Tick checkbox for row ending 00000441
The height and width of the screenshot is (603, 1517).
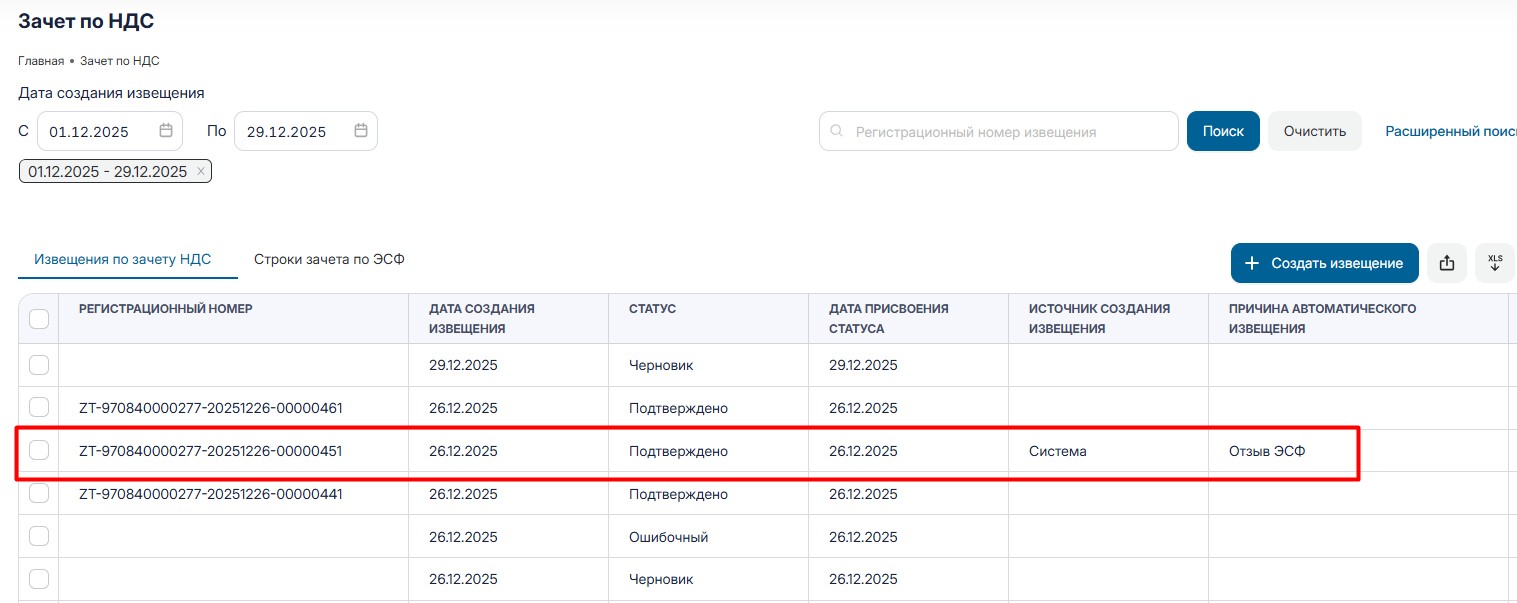39,494
